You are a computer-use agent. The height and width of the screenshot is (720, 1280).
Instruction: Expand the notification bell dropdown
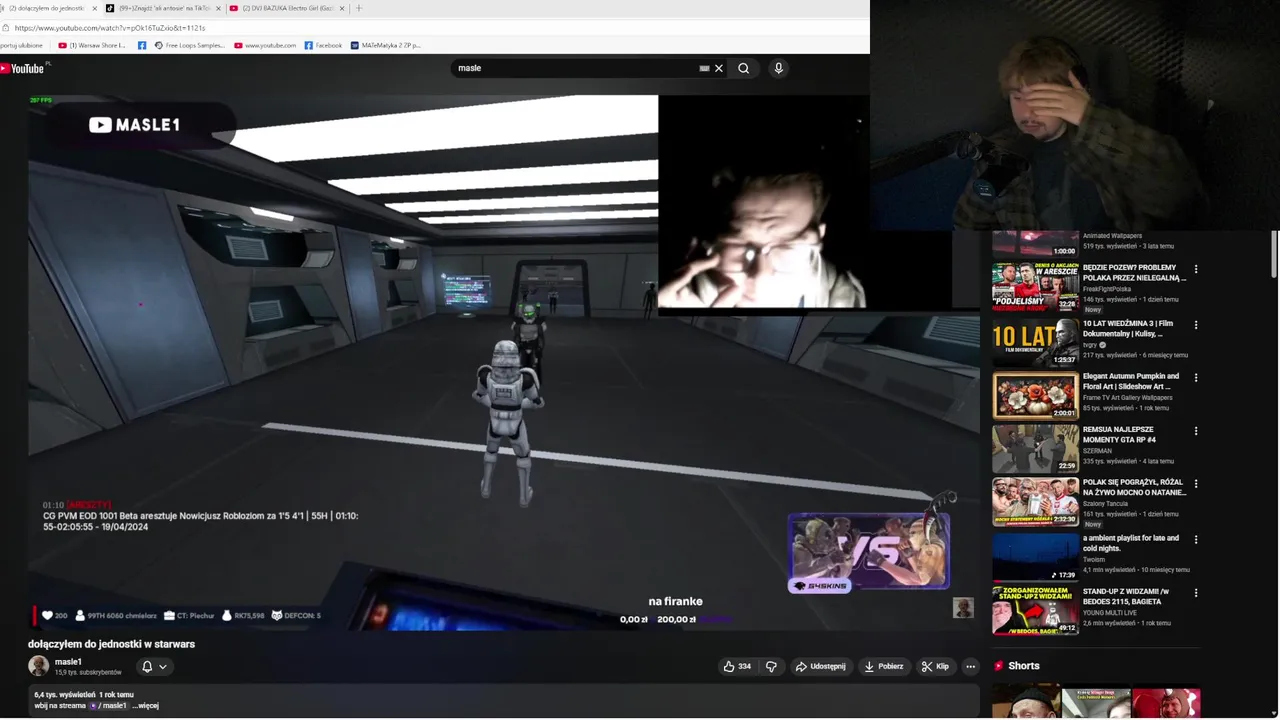pos(154,666)
